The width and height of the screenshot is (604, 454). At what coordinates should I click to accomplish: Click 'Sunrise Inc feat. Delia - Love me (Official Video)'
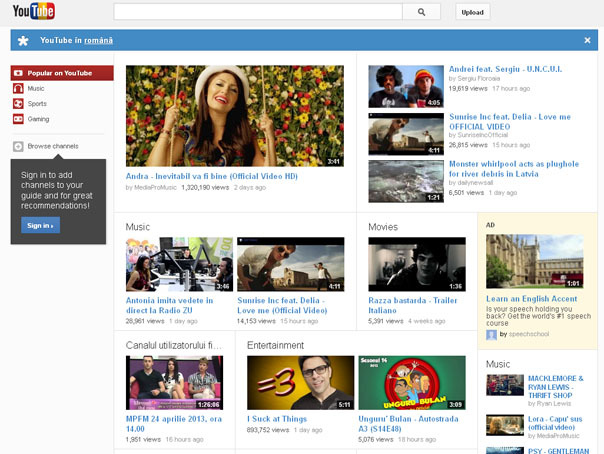(282, 305)
